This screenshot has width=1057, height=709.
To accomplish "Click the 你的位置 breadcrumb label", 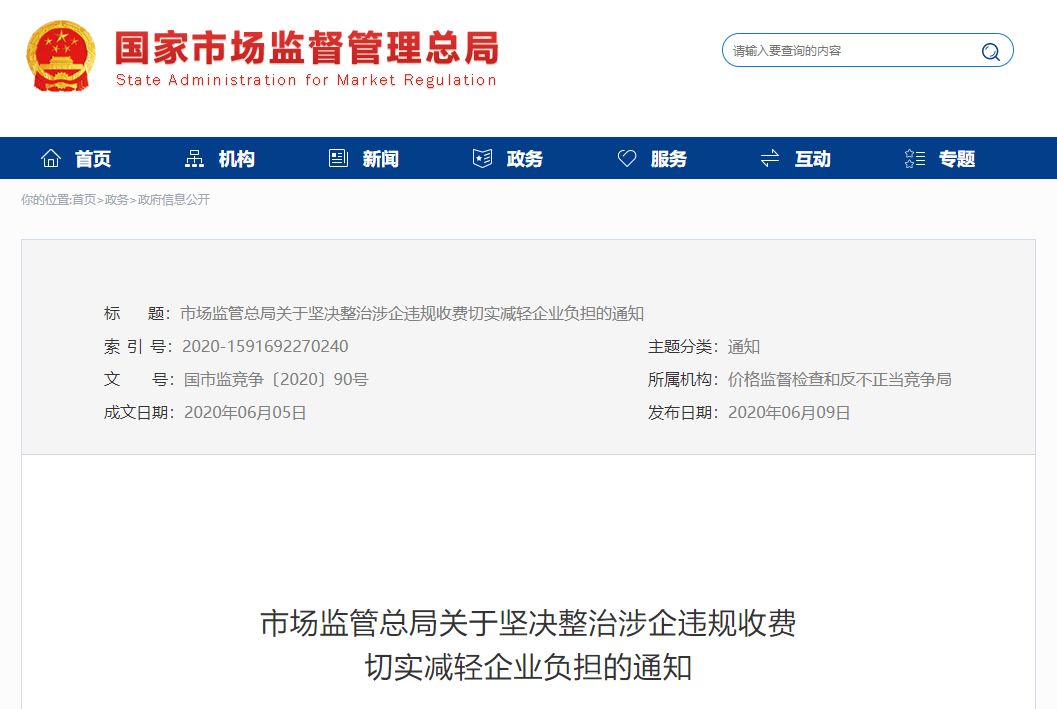I will tap(44, 199).
